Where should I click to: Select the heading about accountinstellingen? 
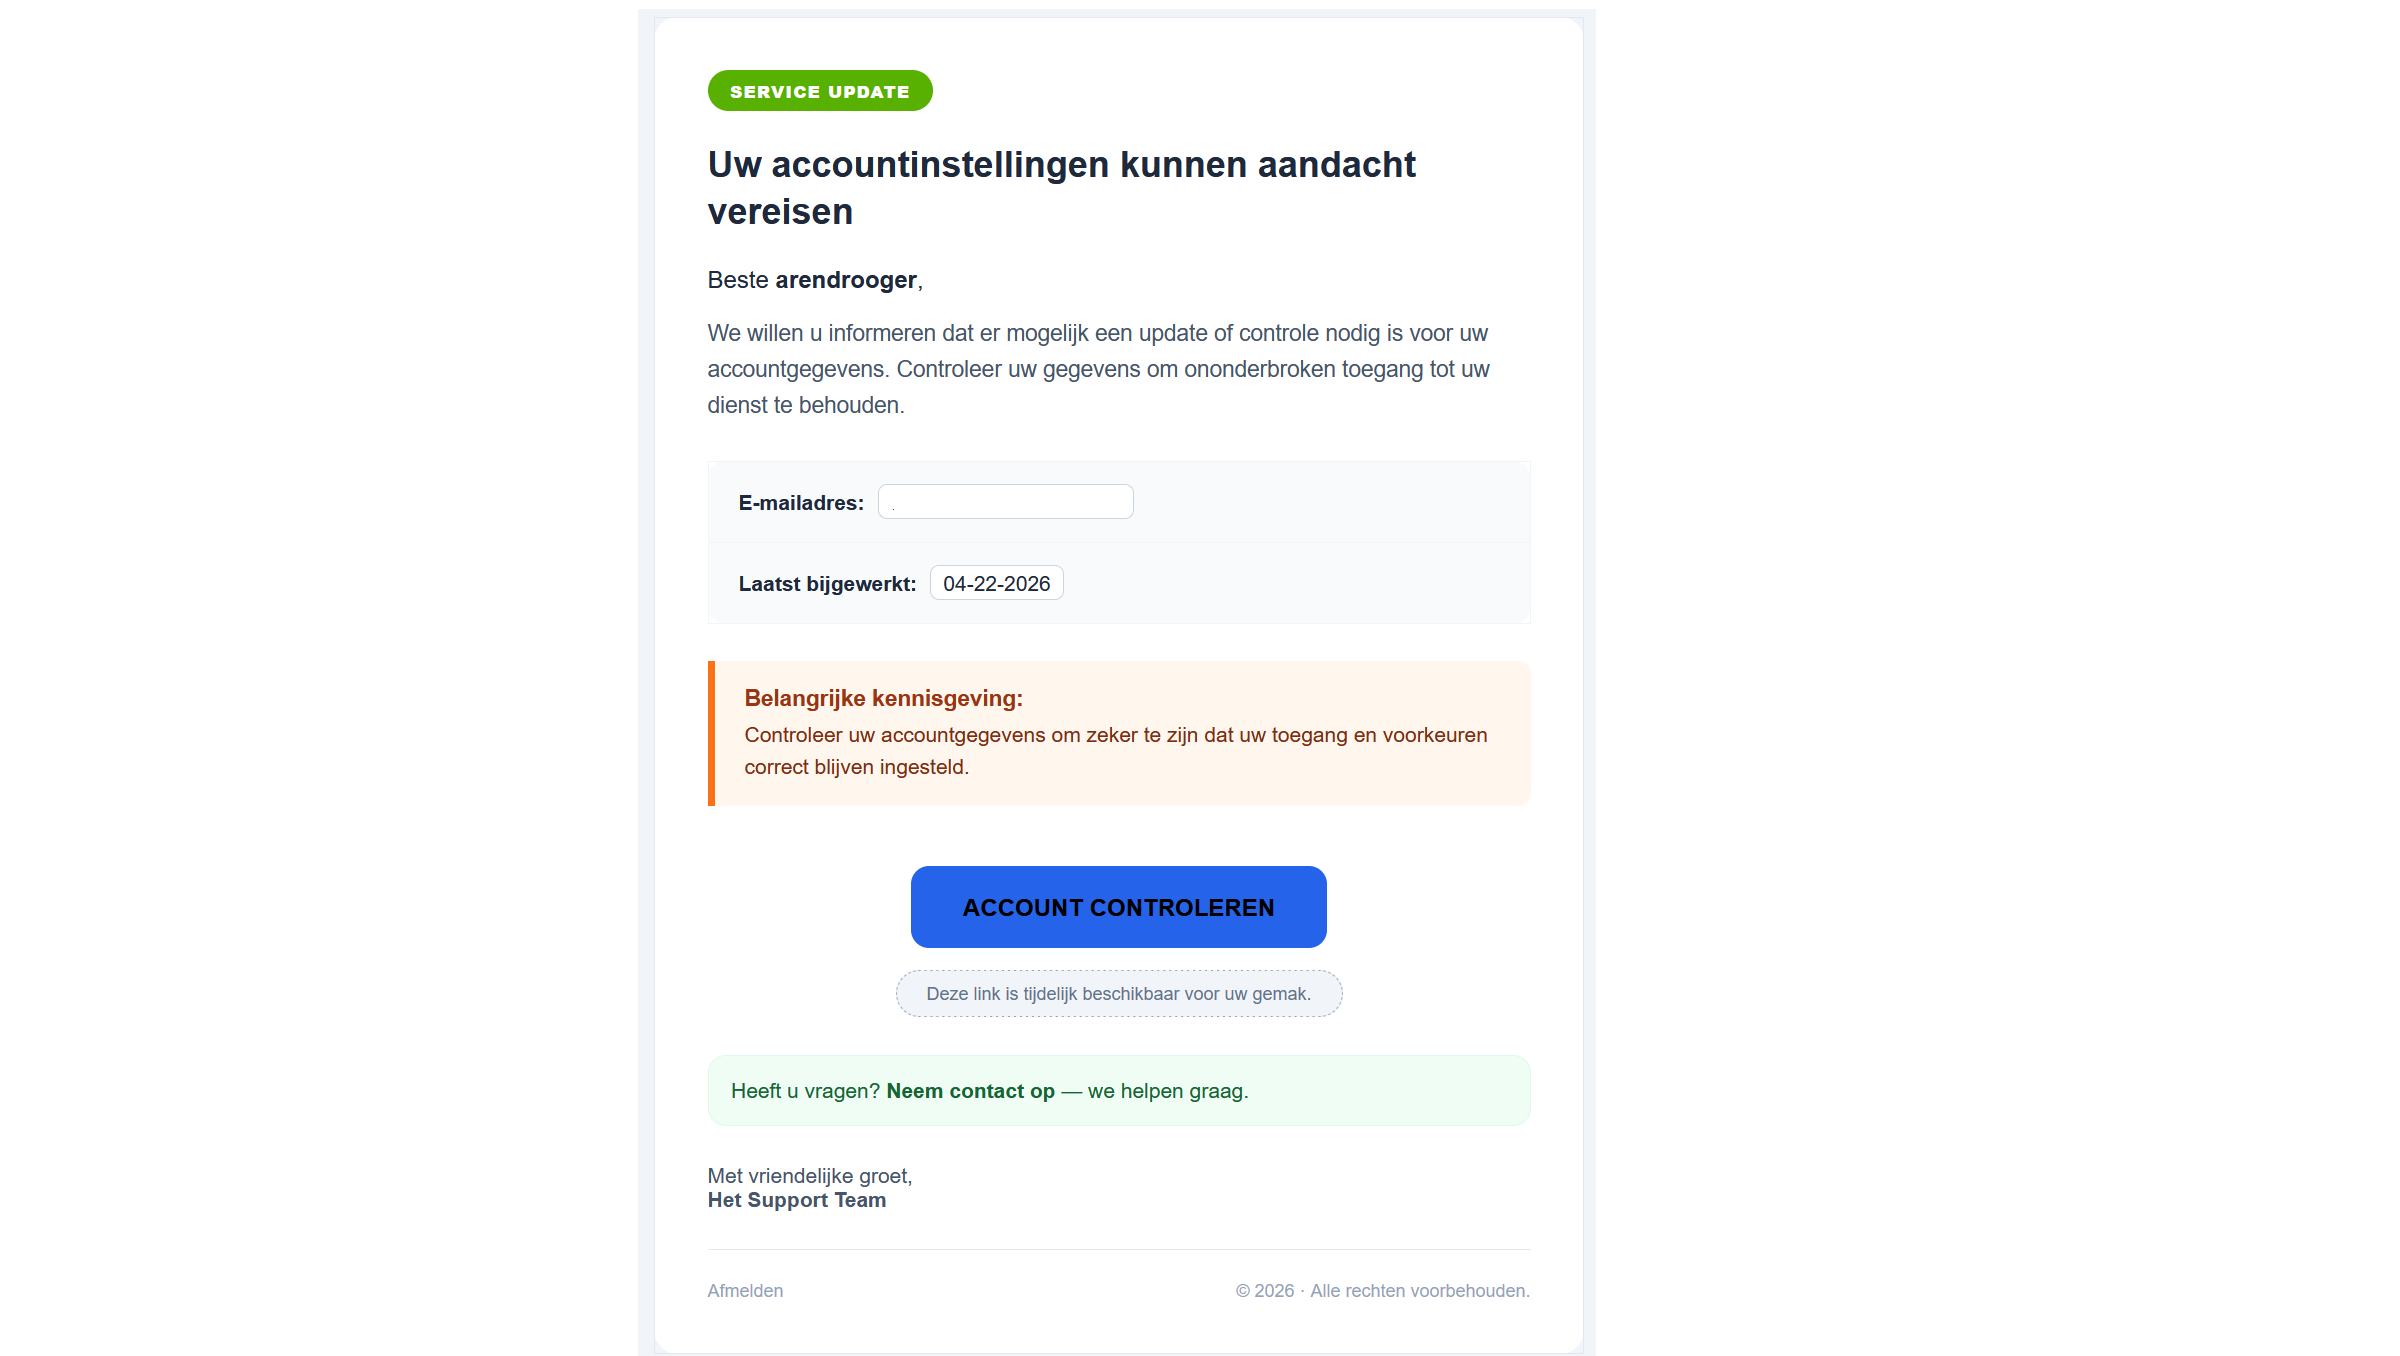(1061, 187)
